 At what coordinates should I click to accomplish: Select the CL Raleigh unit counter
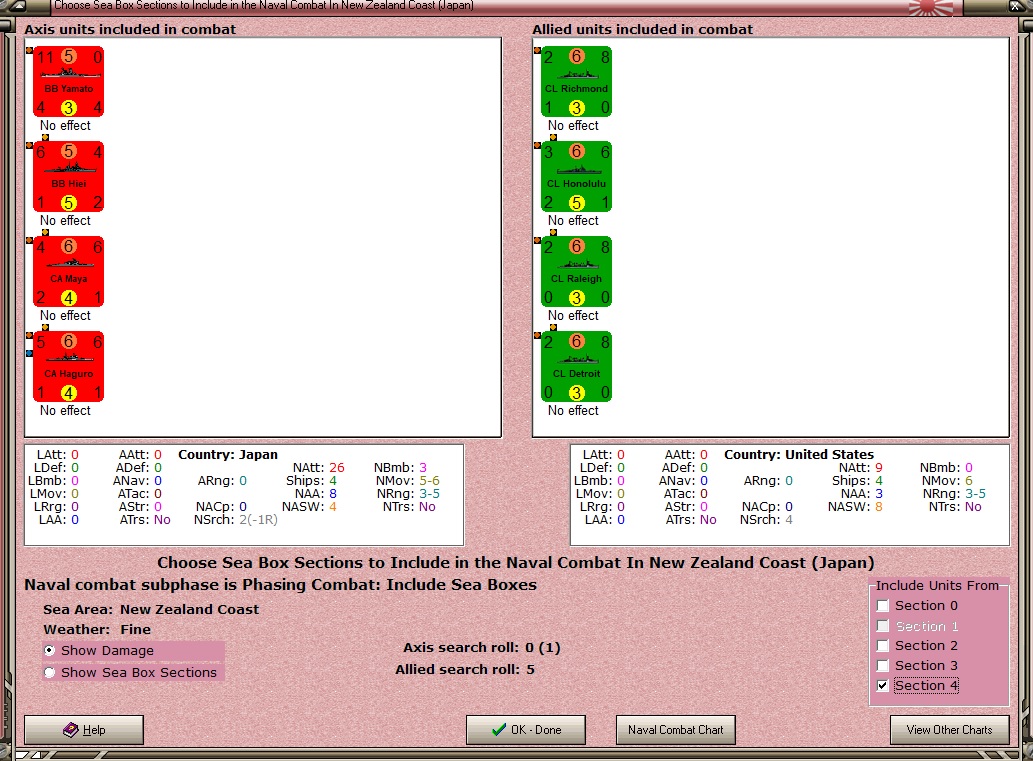(x=576, y=271)
